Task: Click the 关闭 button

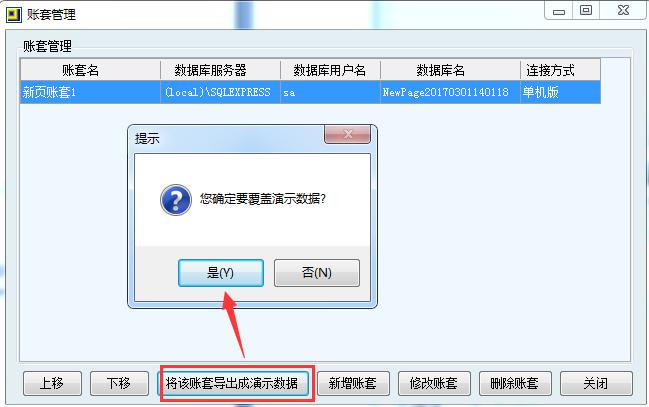Action: [x=596, y=383]
